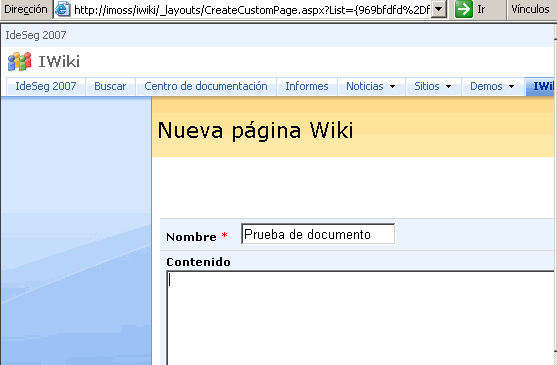
Task: Go to Centro de documentación tab
Action: click(x=206, y=86)
